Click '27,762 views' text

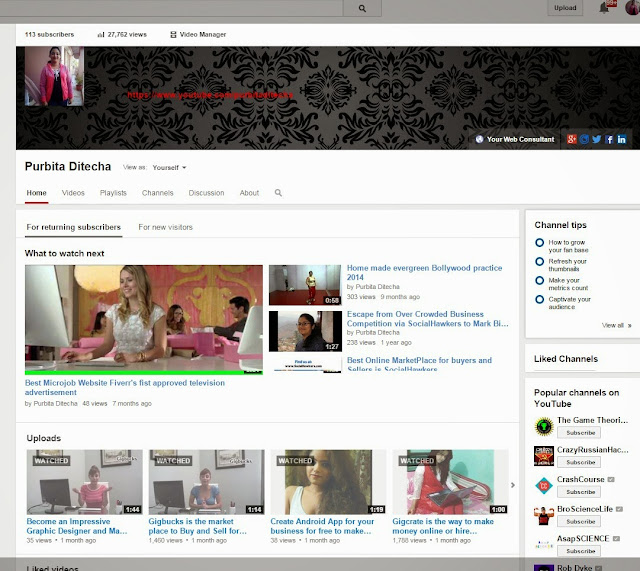(127, 35)
